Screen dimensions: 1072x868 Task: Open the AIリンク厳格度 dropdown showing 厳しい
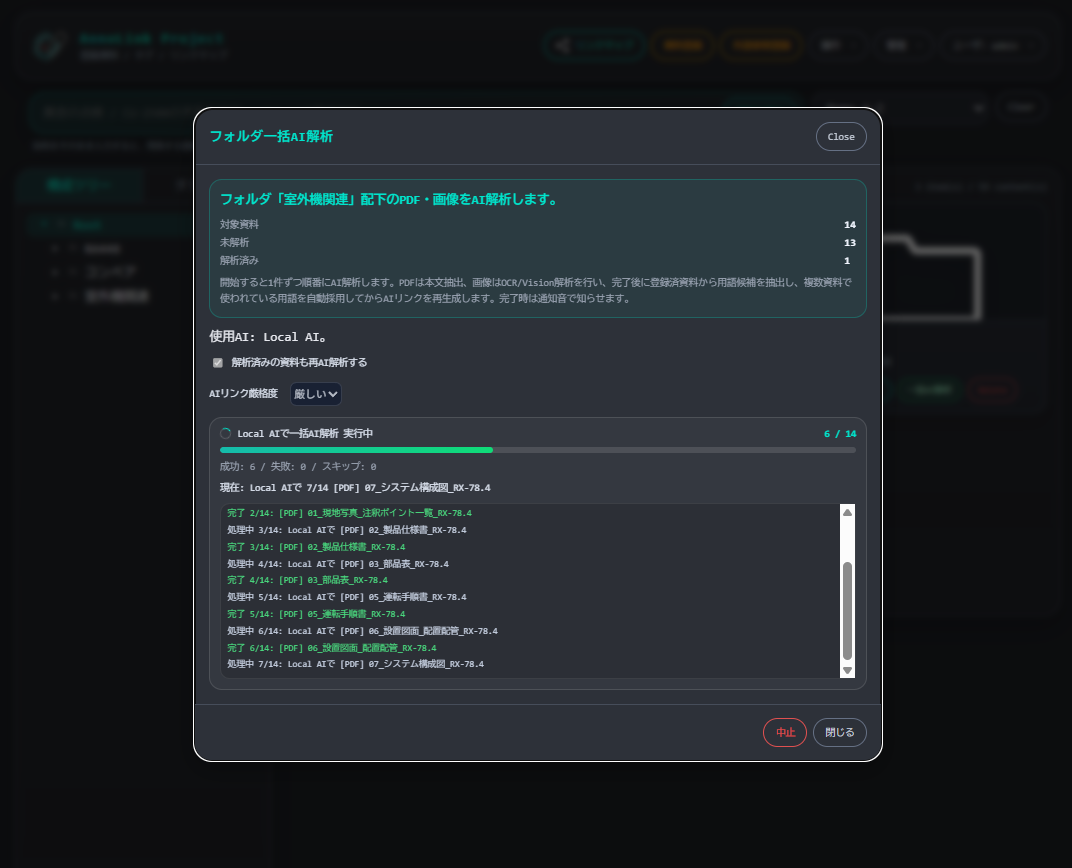click(x=316, y=394)
